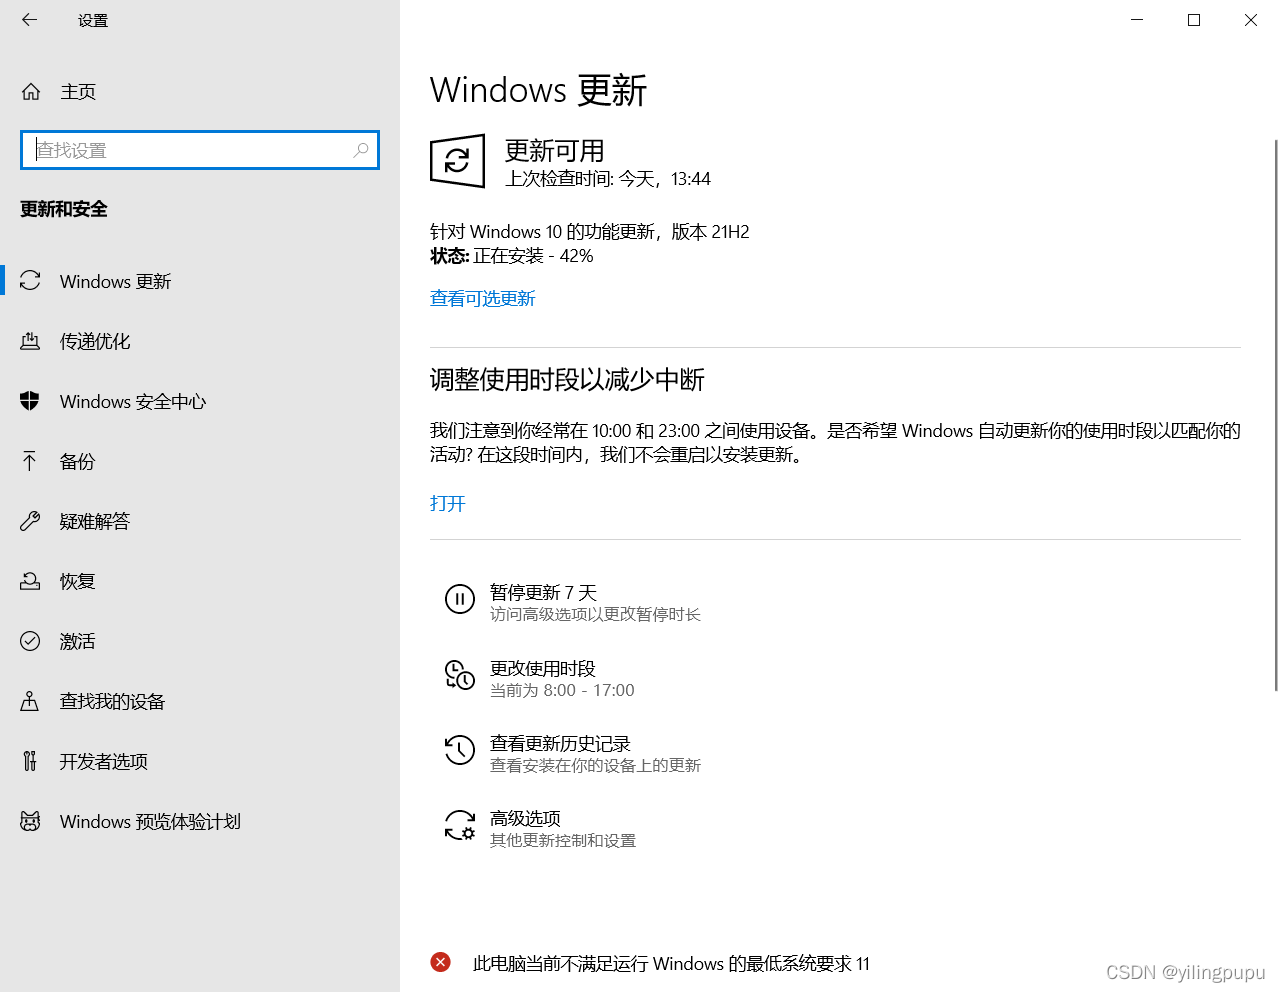Click the 开发者选项 tools icon
The image size is (1280, 992).
(x=30, y=761)
